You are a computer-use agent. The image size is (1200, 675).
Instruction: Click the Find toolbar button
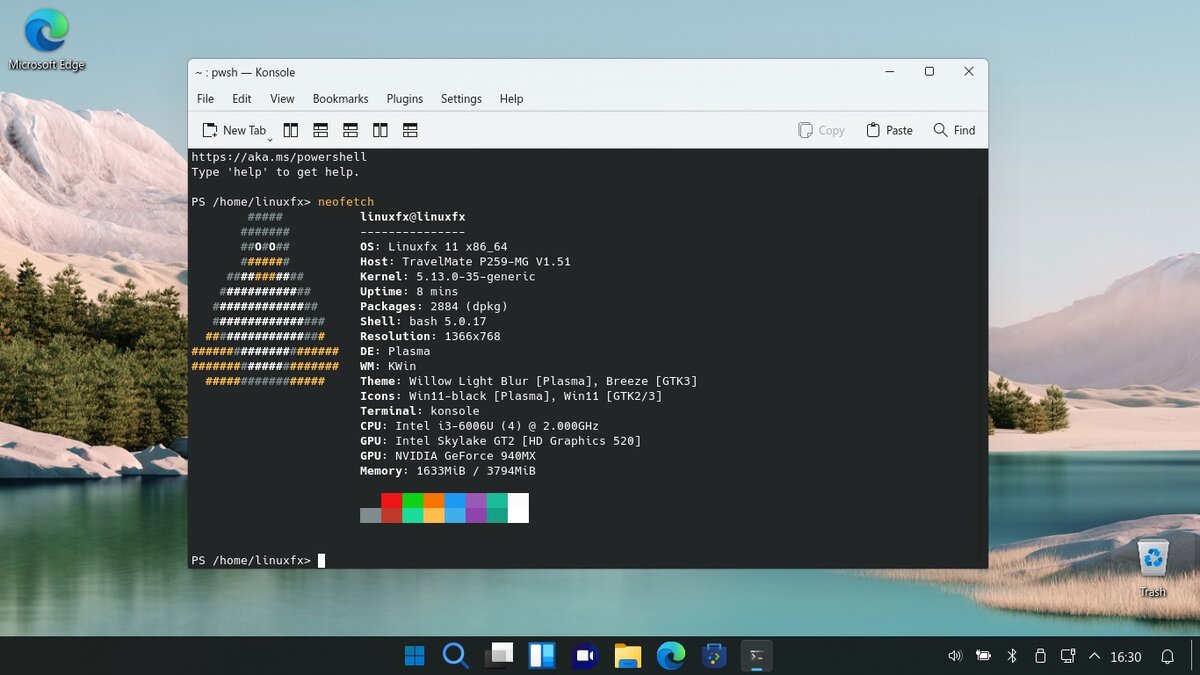click(954, 130)
